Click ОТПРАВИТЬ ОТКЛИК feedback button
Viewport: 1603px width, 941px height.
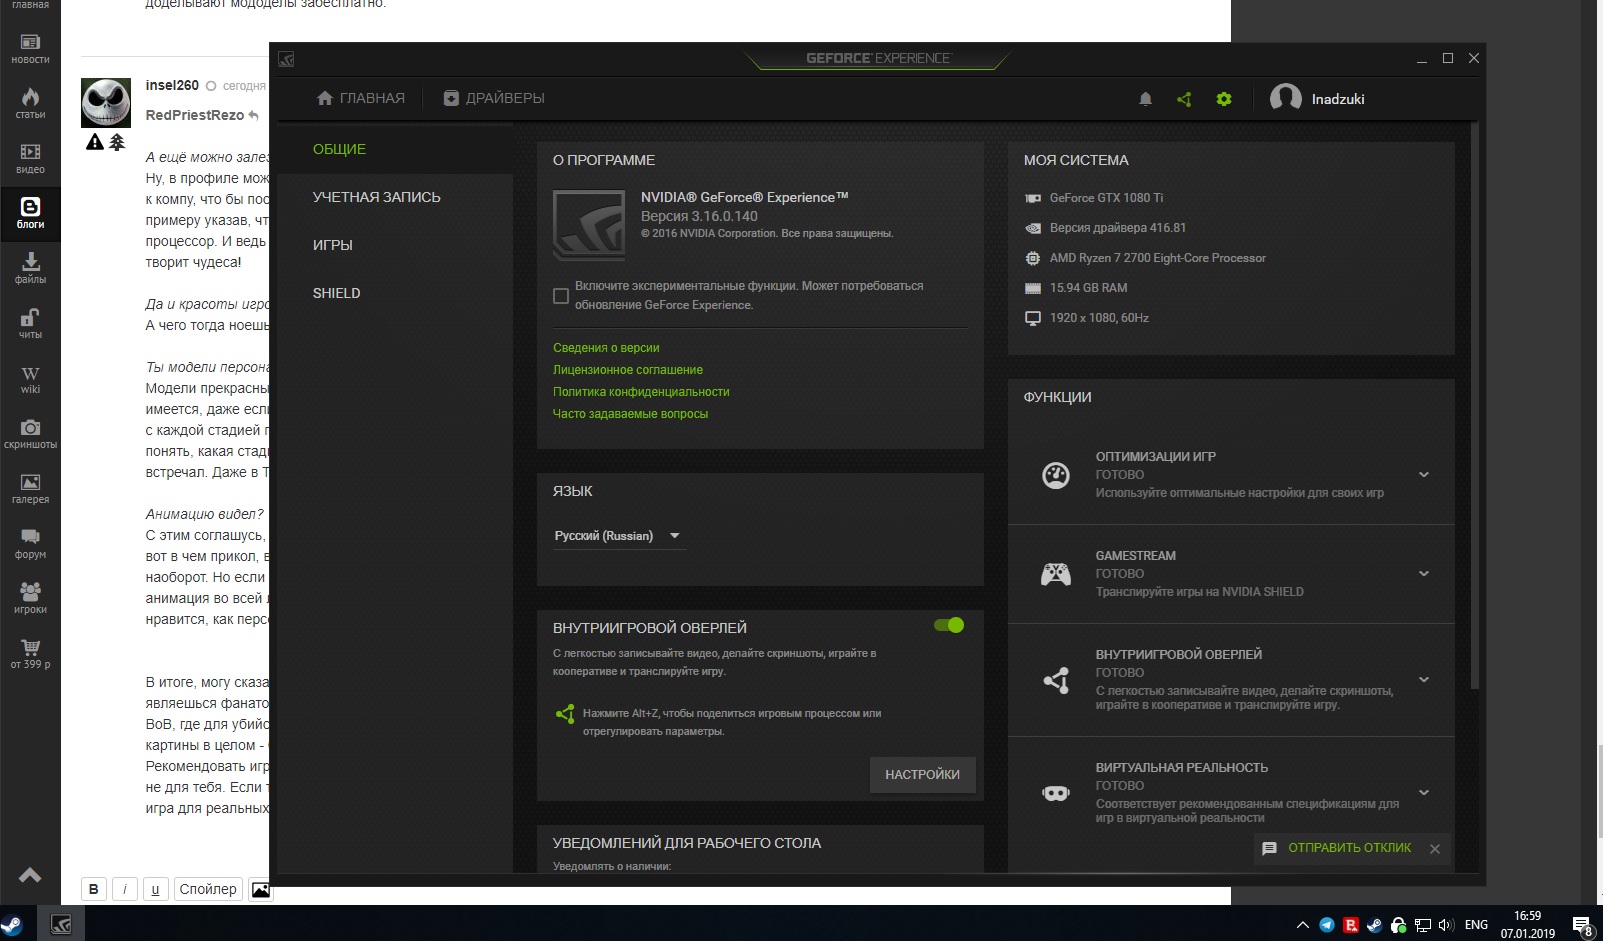1349,848
